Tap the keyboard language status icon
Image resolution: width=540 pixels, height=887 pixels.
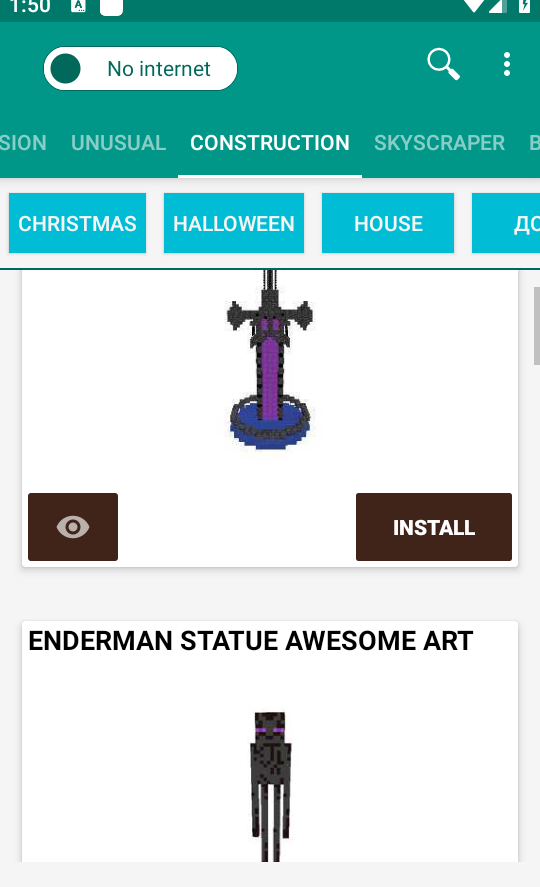tap(78, 6)
